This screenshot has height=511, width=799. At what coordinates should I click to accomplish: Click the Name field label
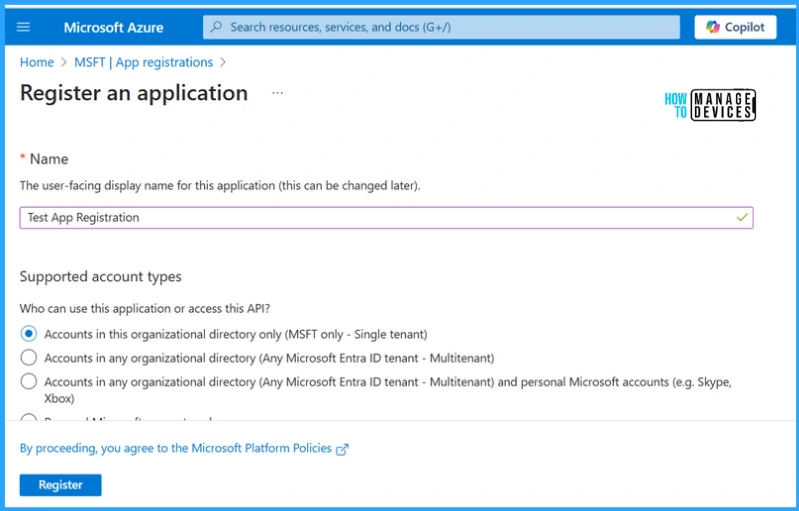pyautogui.click(x=49, y=159)
